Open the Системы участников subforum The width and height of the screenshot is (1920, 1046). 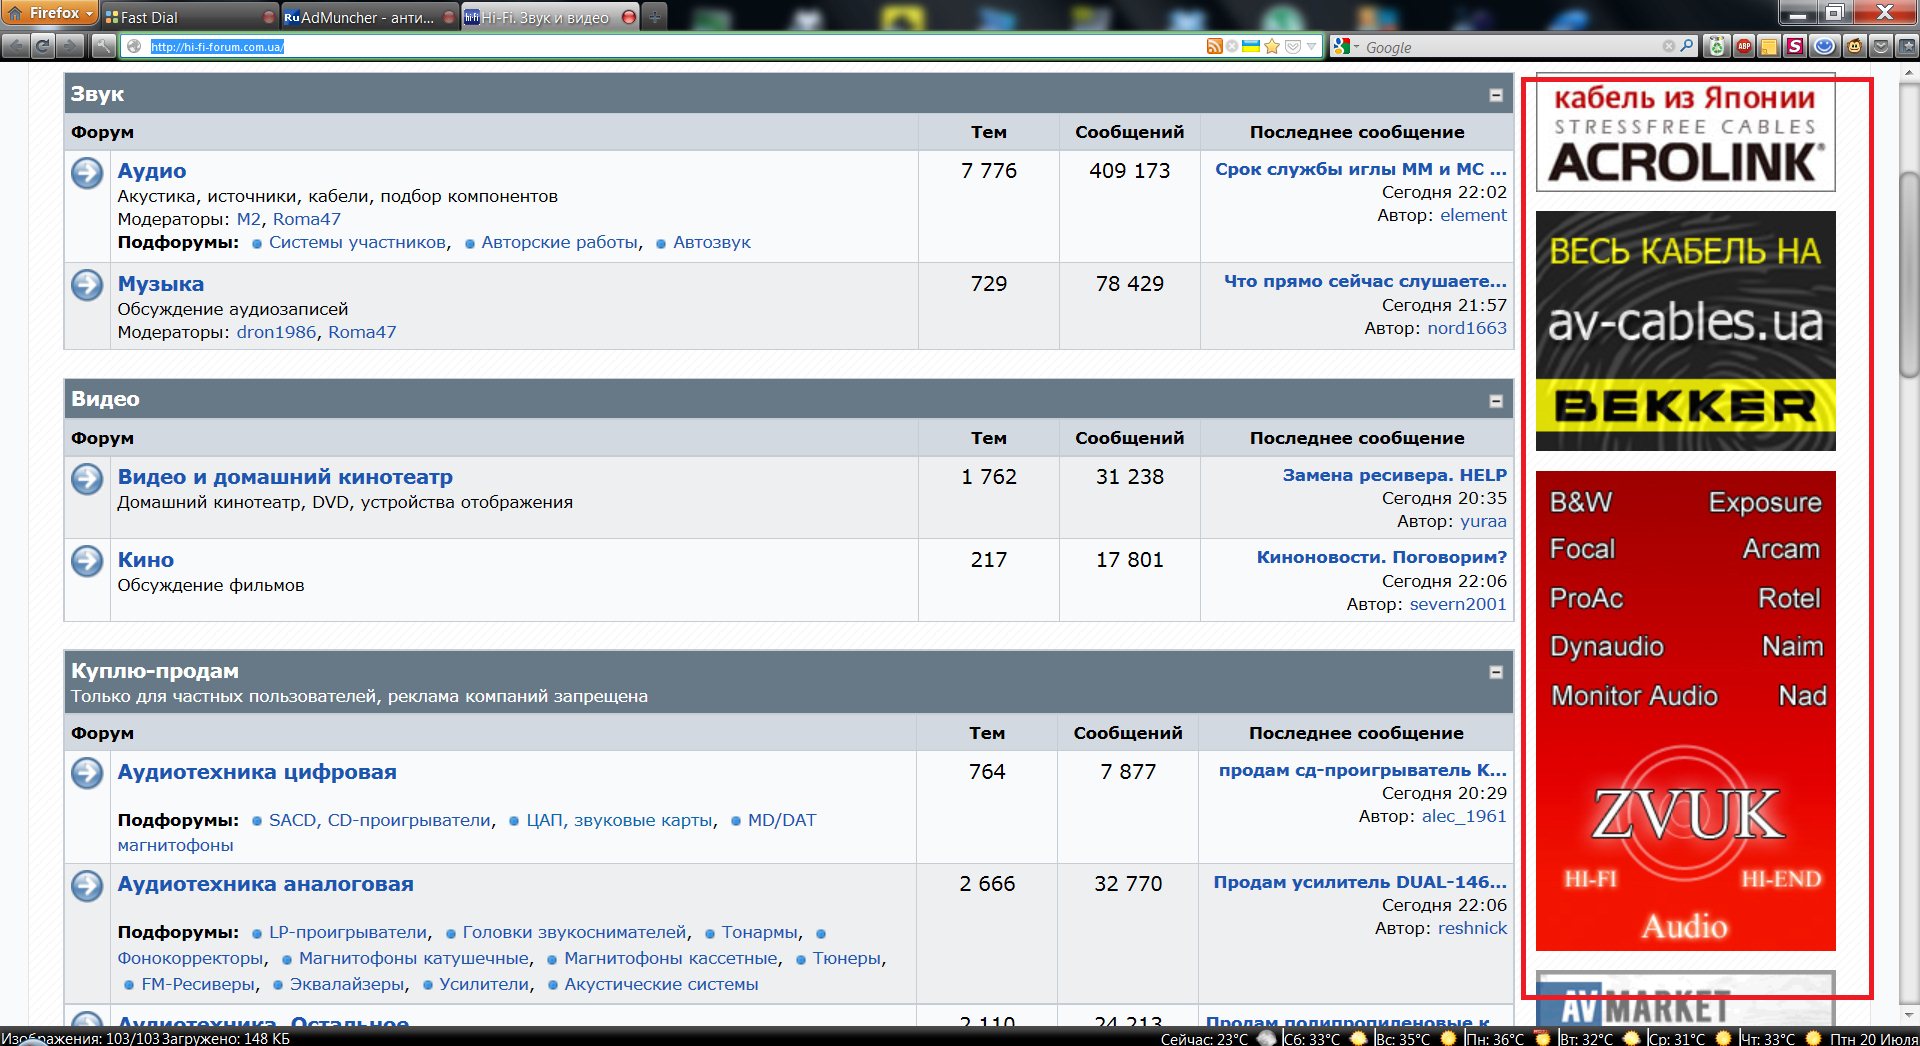coord(357,242)
